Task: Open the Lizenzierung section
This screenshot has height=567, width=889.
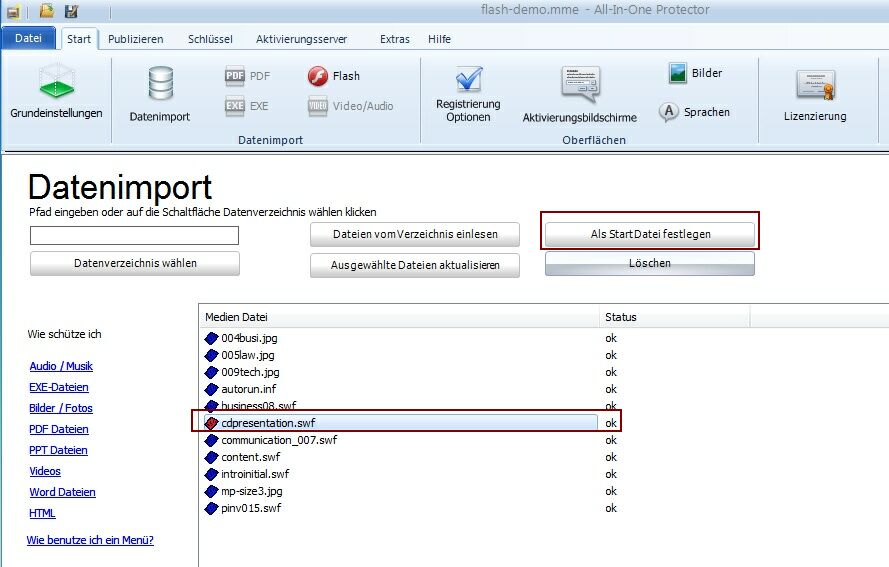Action: 815,88
